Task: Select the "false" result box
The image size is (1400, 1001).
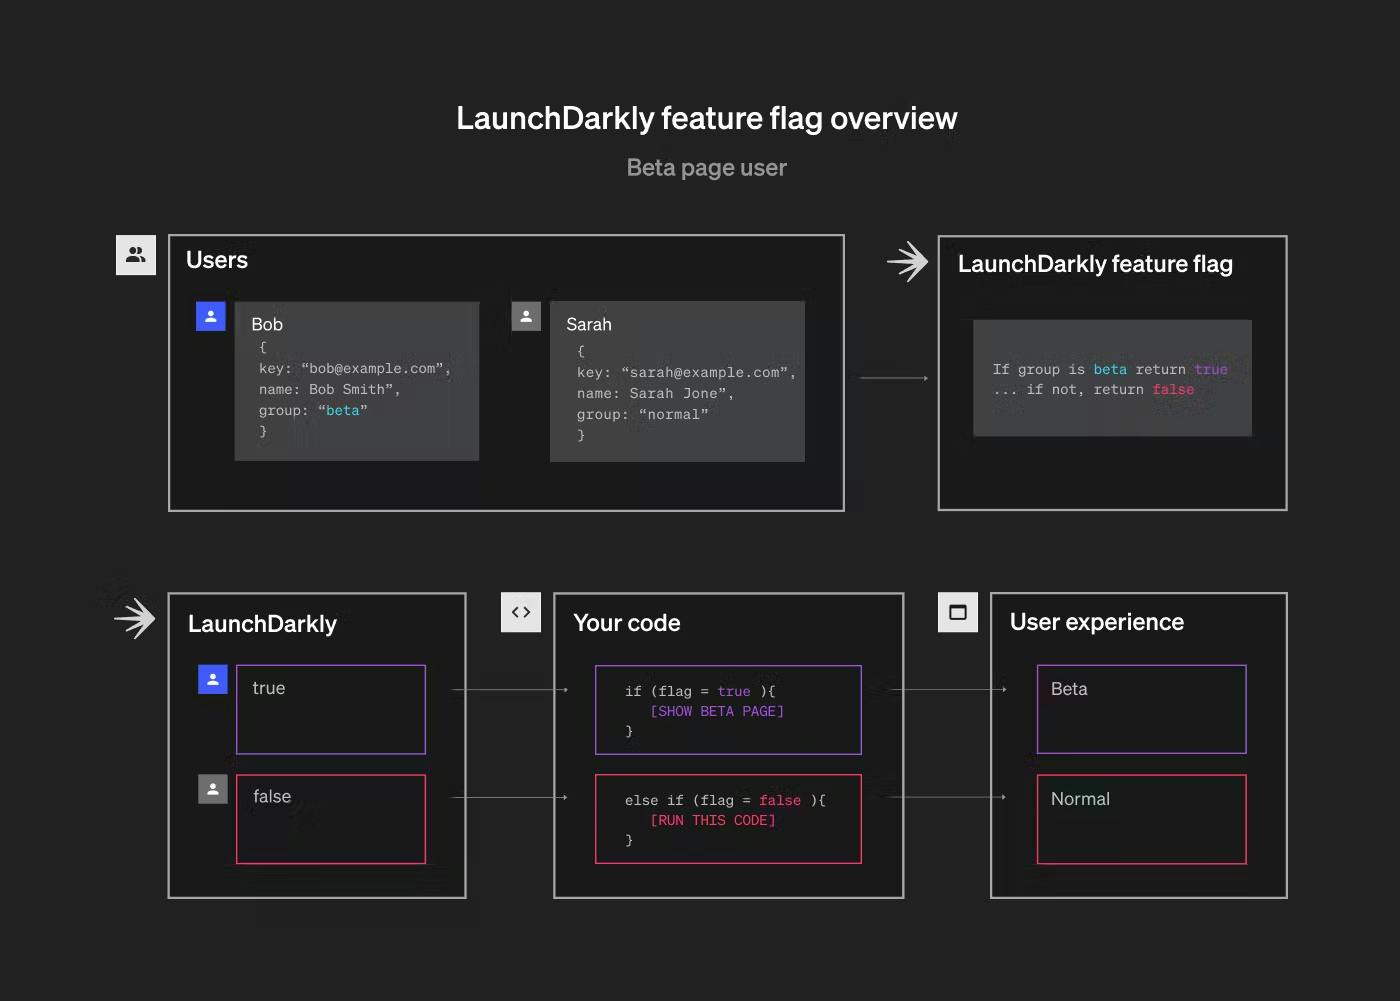Action: pyautogui.click(x=331, y=819)
